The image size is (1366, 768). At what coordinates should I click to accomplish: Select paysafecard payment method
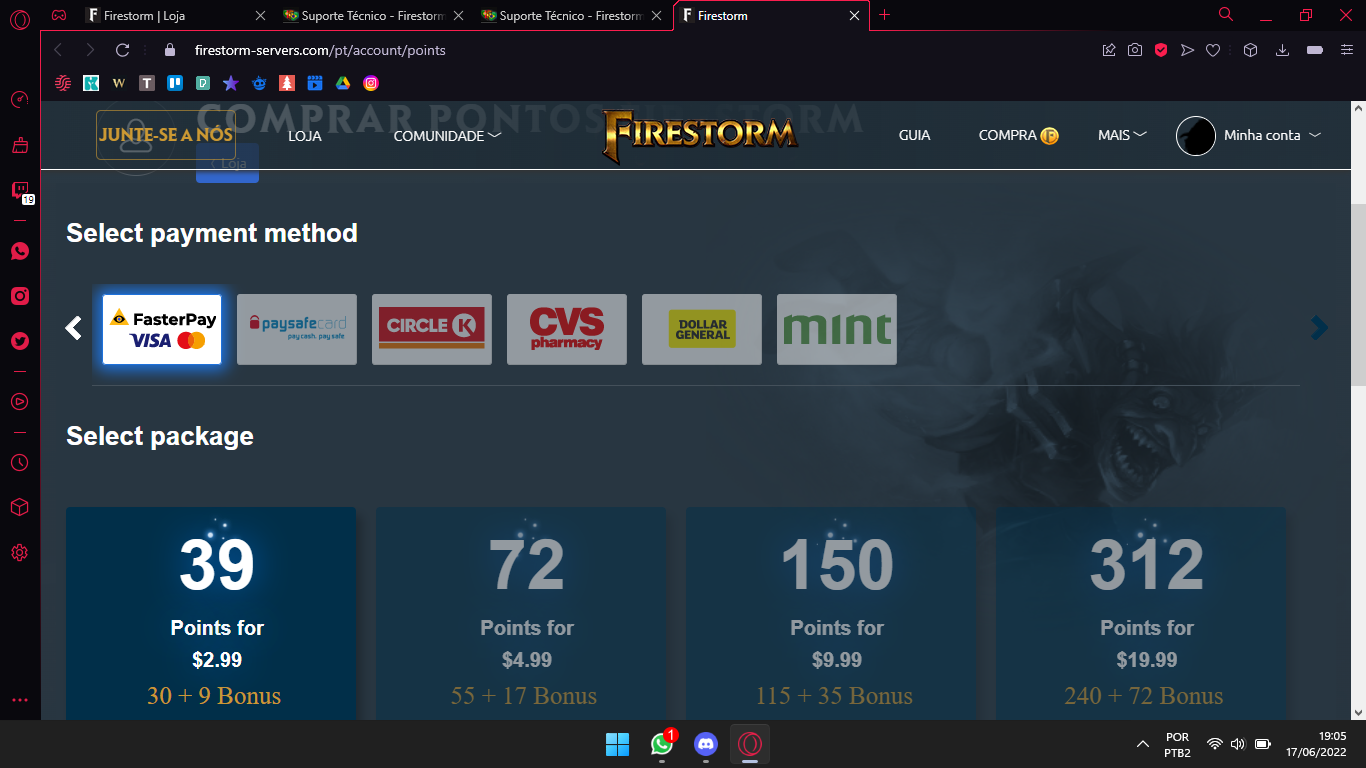point(297,329)
